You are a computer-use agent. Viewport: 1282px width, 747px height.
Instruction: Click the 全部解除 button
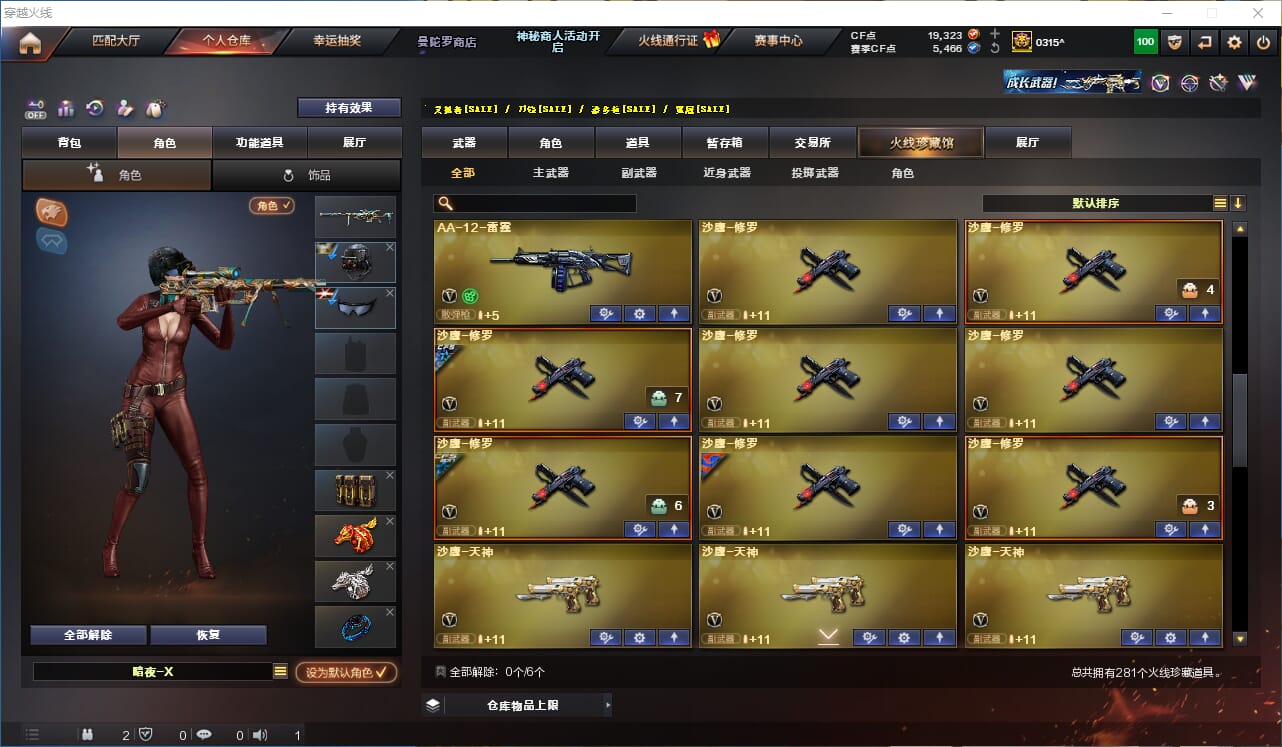88,635
